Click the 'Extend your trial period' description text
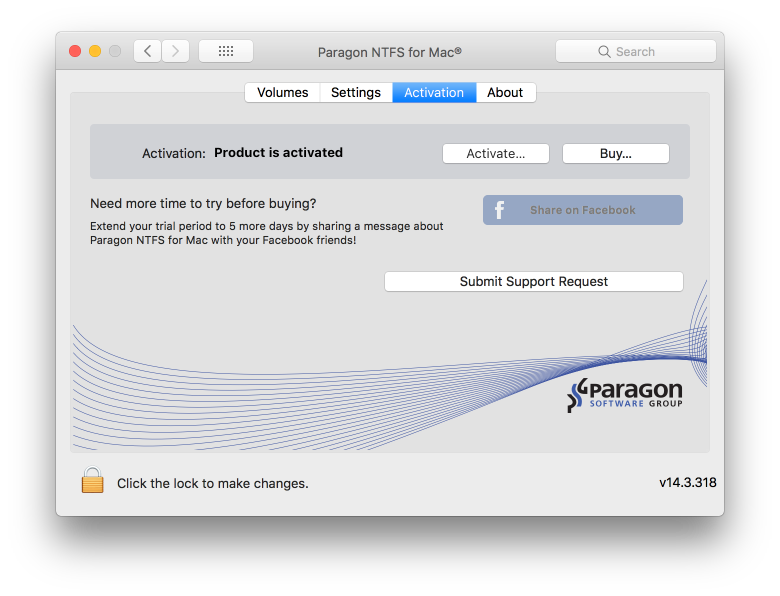Image resolution: width=780 pixels, height=596 pixels. [x=266, y=233]
